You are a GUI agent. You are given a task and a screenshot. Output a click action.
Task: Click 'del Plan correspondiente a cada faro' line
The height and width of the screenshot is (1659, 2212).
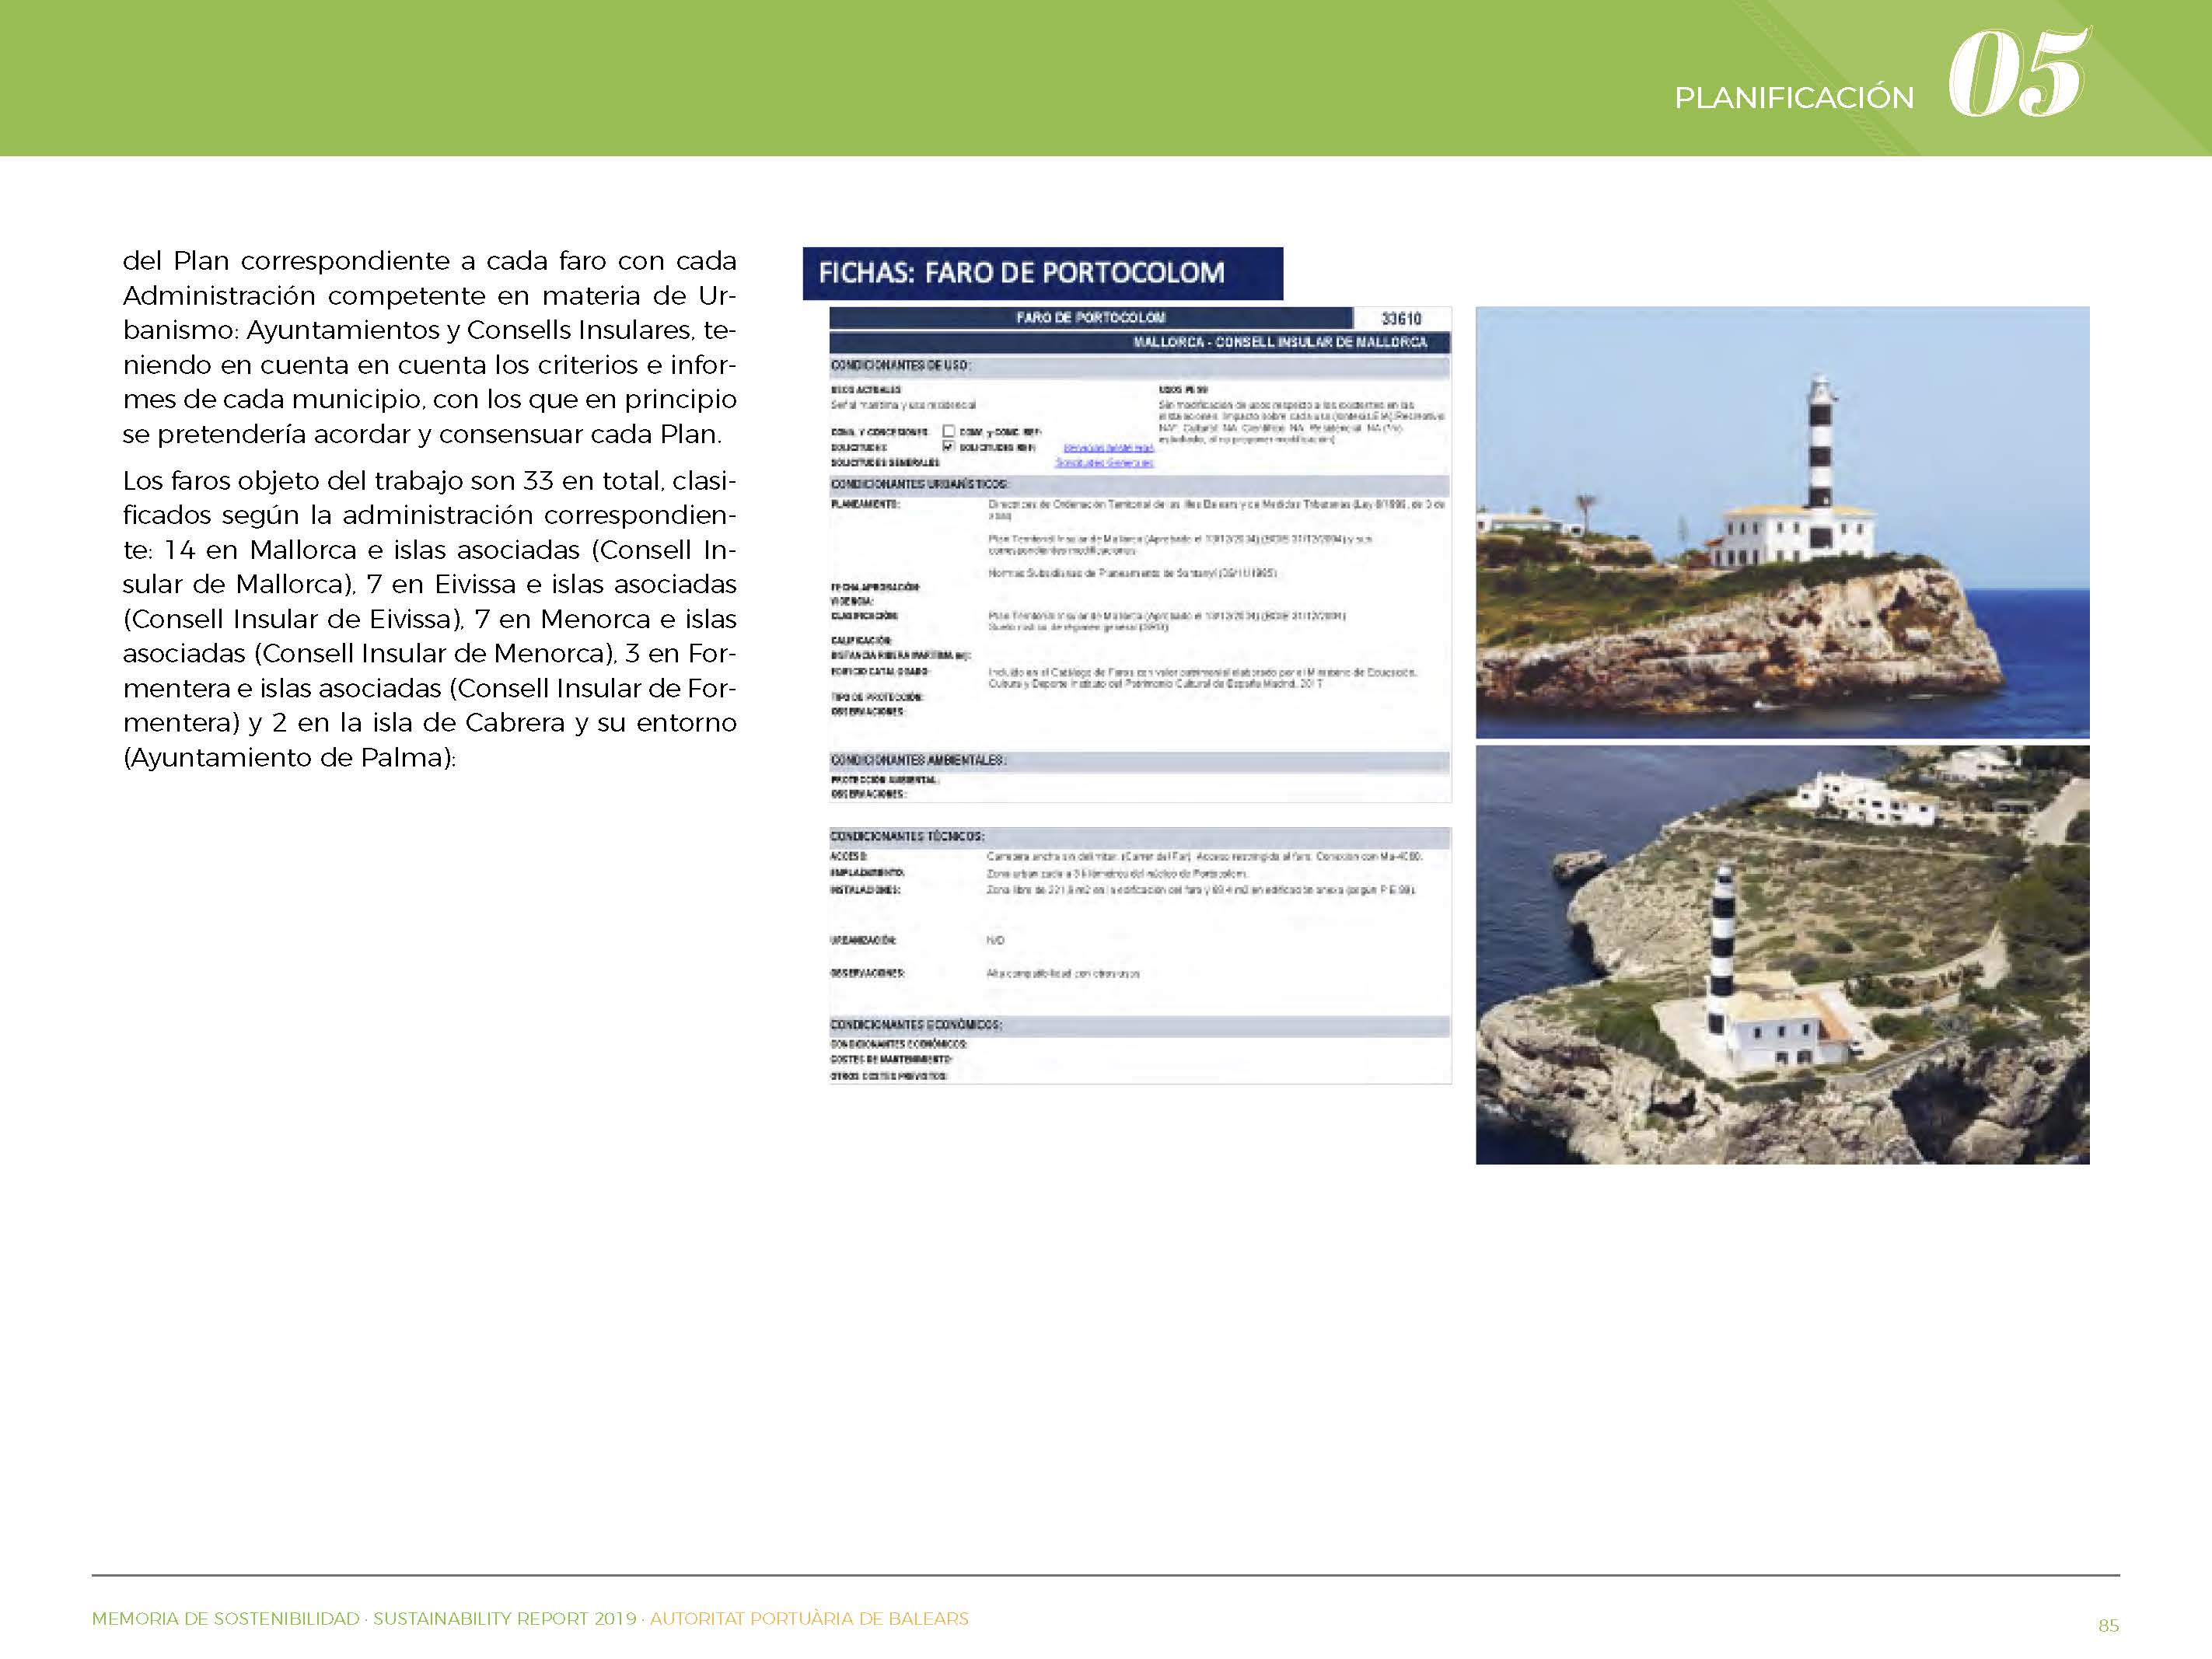coord(429,261)
